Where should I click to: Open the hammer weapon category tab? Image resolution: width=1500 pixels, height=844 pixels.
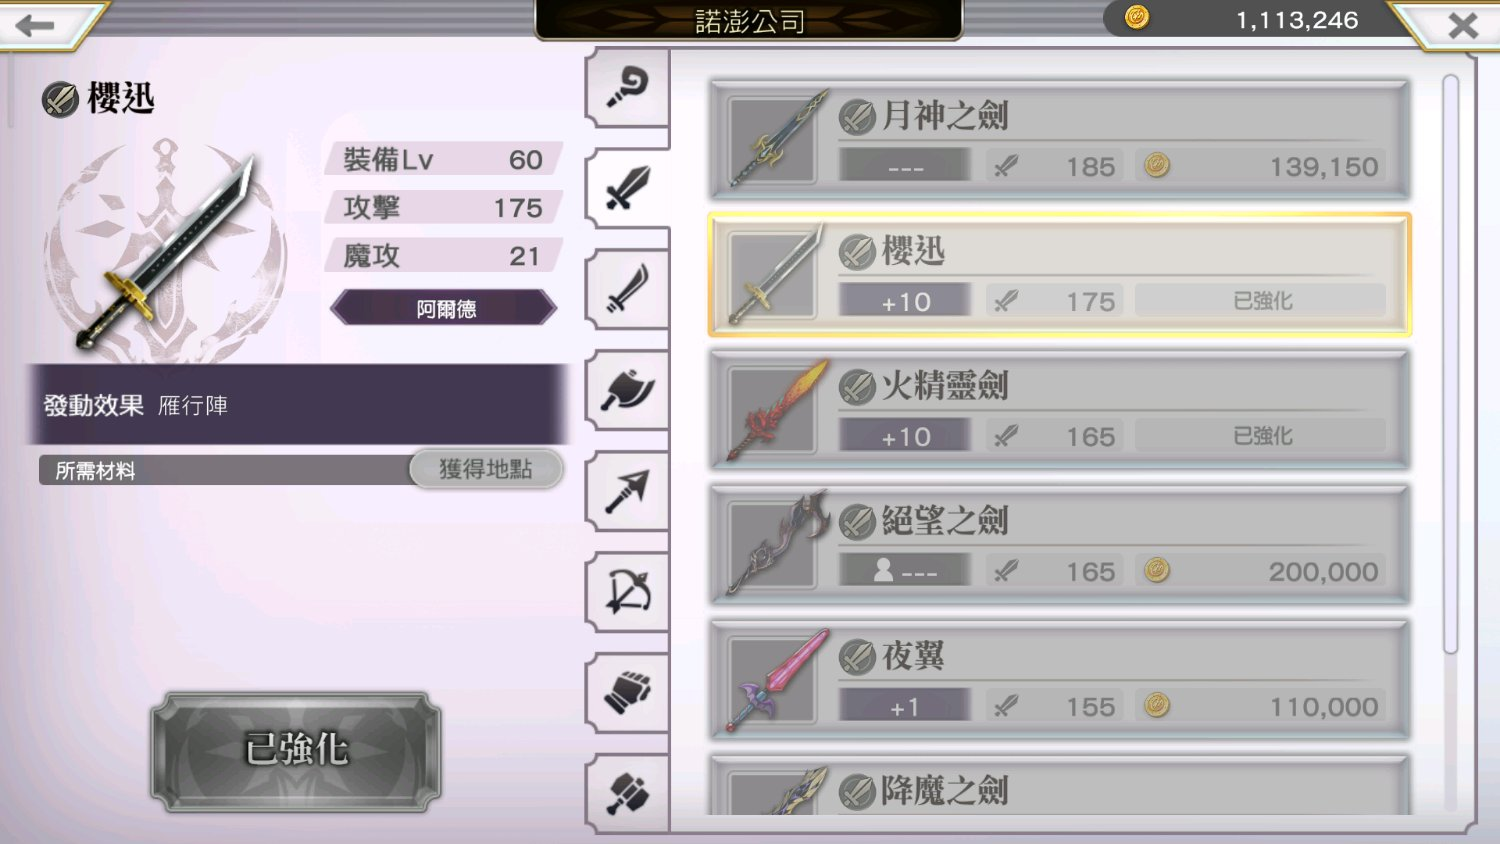pyautogui.click(x=627, y=794)
